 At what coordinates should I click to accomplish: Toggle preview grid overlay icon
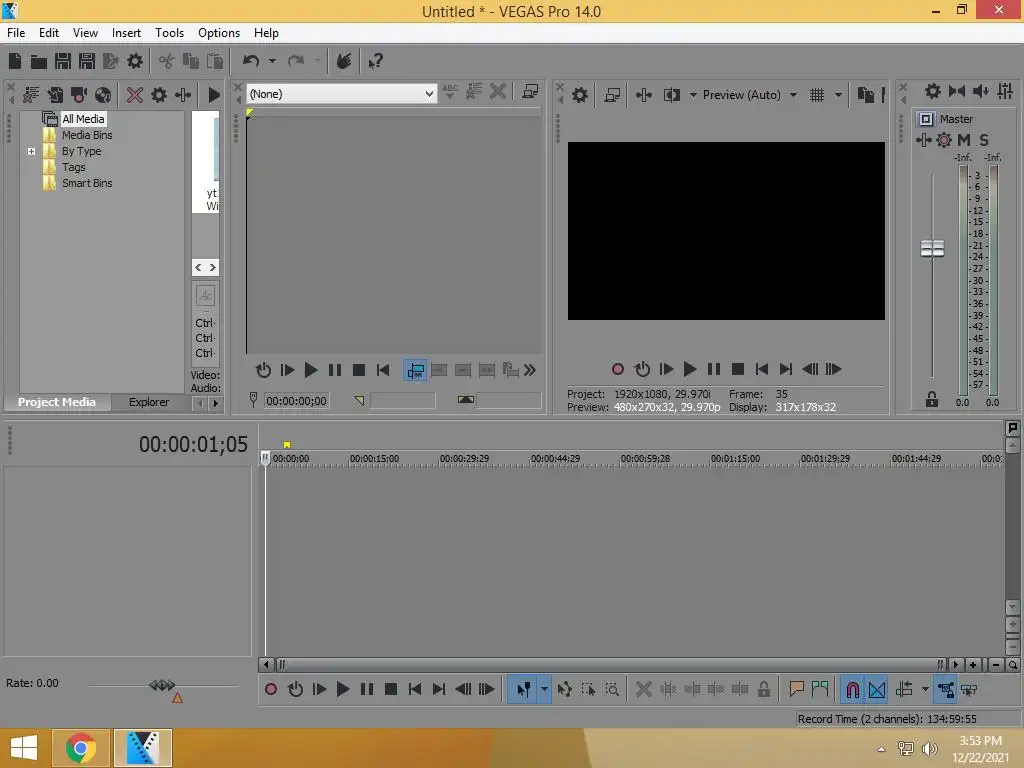coord(817,95)
